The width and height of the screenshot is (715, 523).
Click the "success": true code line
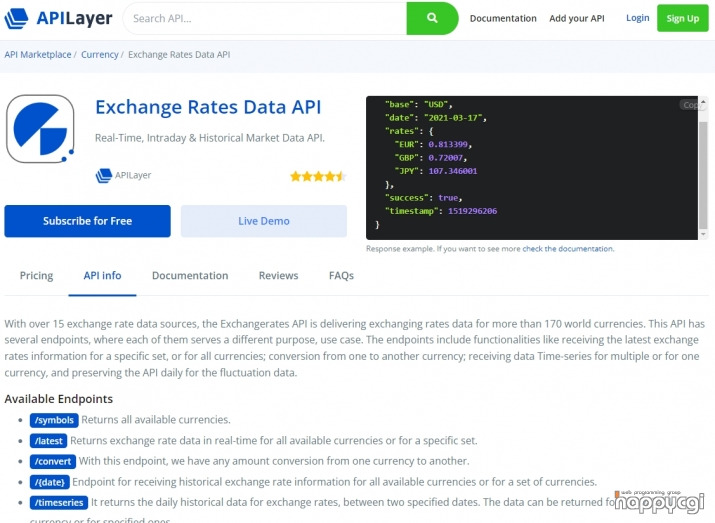424,198
